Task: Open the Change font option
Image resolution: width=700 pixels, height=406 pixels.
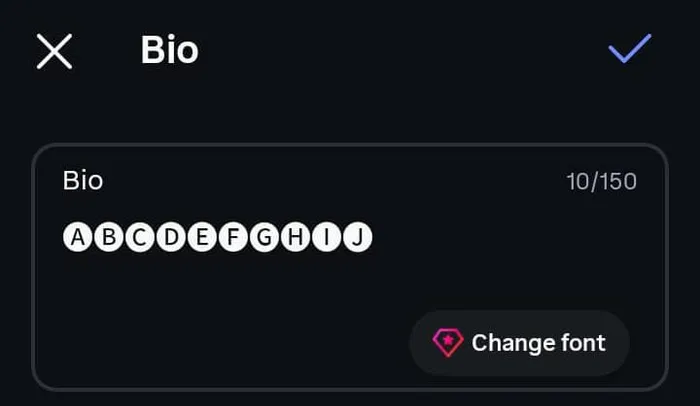Action: [x=520, y=343]
